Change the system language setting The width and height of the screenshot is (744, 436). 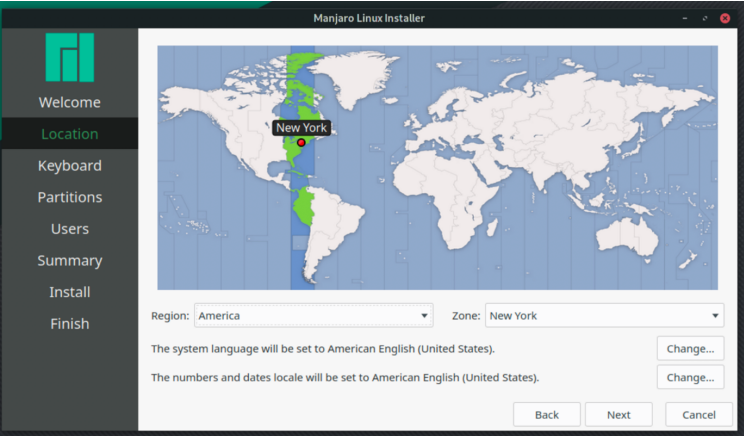pos(690,349)
